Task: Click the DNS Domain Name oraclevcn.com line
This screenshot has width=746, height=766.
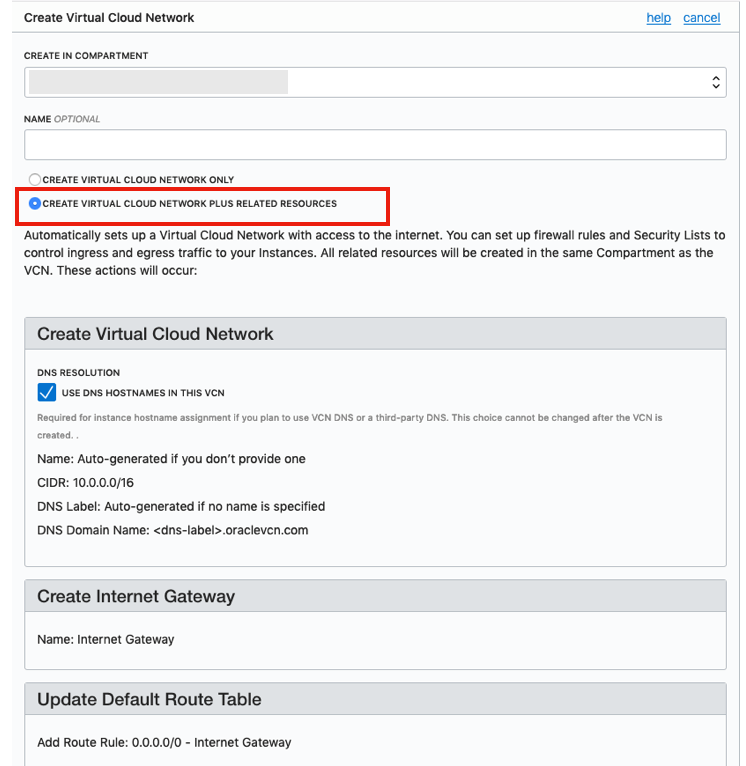Action: pyautogui.click(x=172, y=531)
